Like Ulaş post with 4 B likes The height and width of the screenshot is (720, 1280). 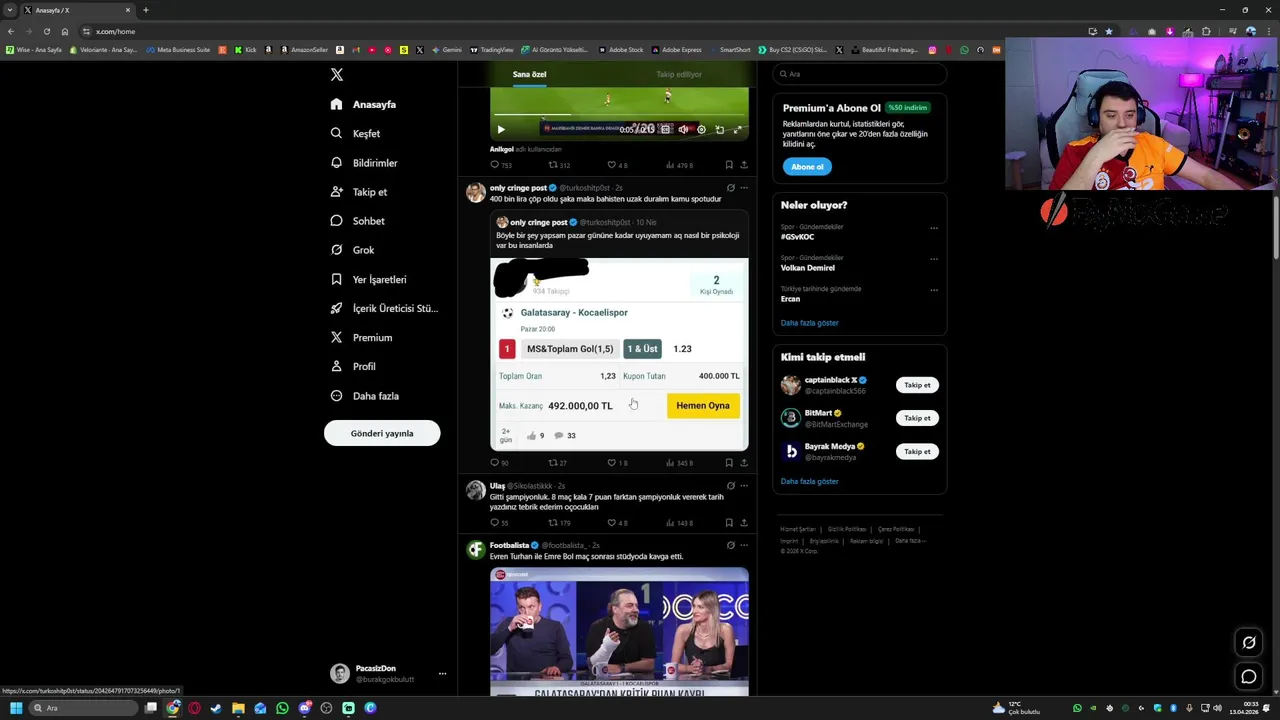click(x=618, y=523)
